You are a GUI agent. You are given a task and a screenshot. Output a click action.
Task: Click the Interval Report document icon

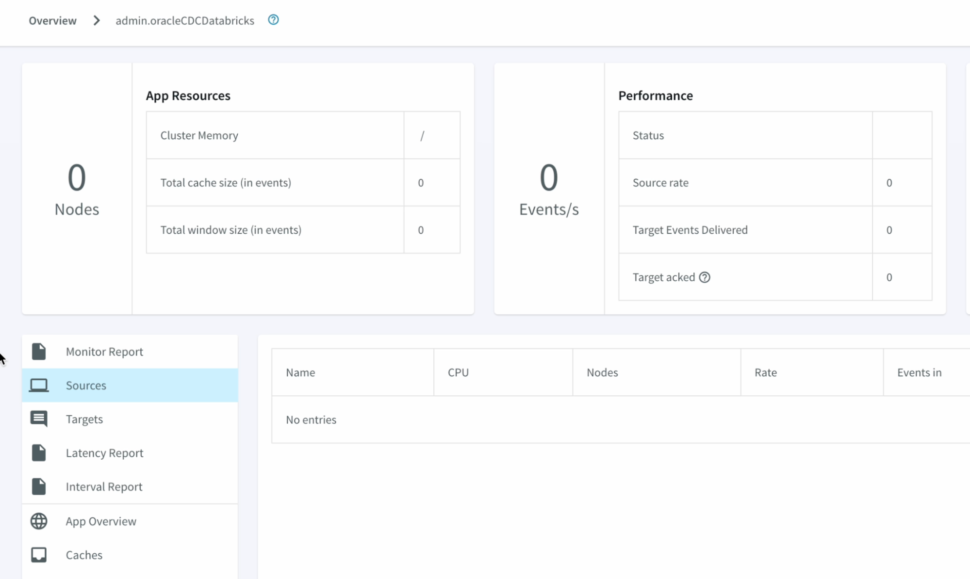tap(39, 487)
